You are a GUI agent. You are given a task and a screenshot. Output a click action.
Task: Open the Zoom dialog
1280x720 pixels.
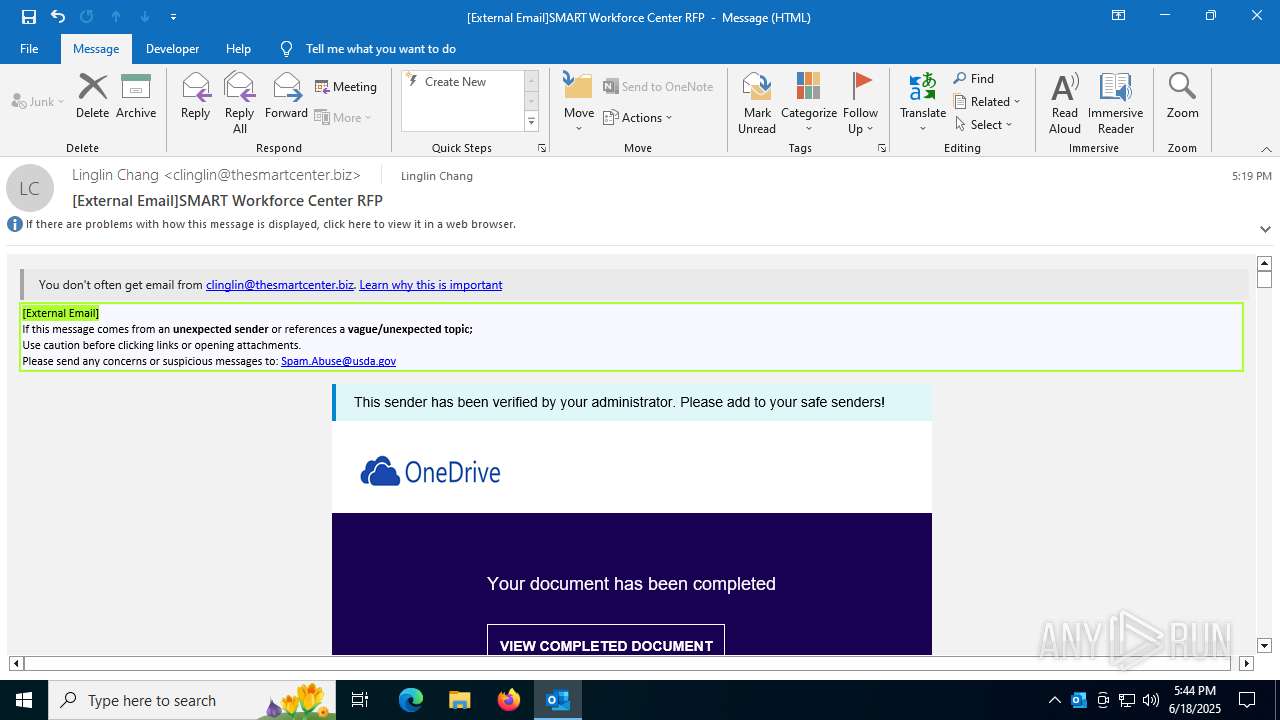pyautogui.click(x=1182, y=96)
